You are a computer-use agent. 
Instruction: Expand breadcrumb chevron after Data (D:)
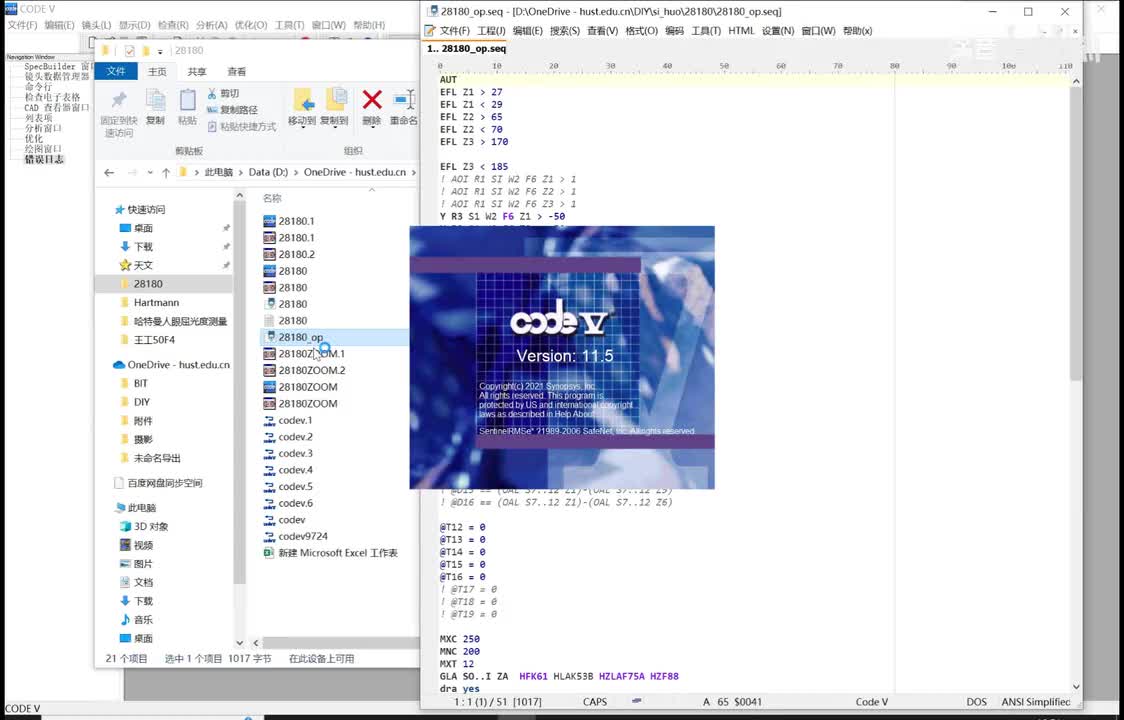[296, 173]
